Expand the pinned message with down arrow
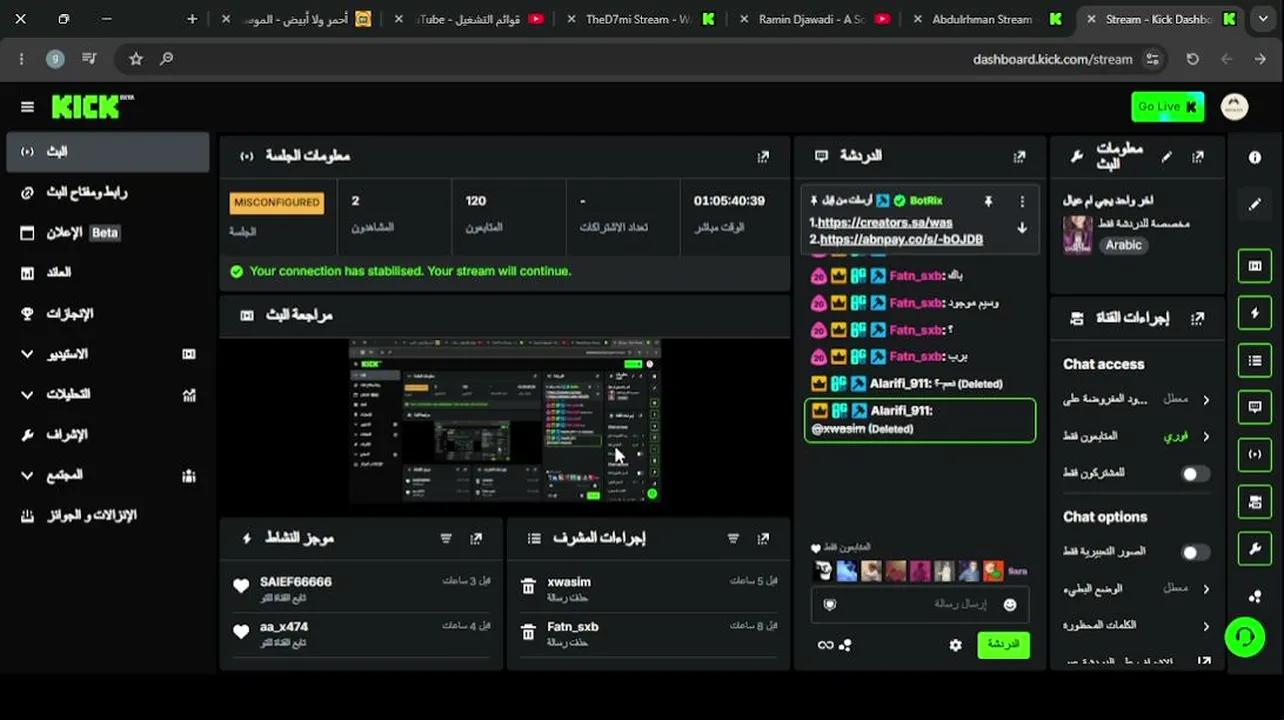 pos(1022,227)
